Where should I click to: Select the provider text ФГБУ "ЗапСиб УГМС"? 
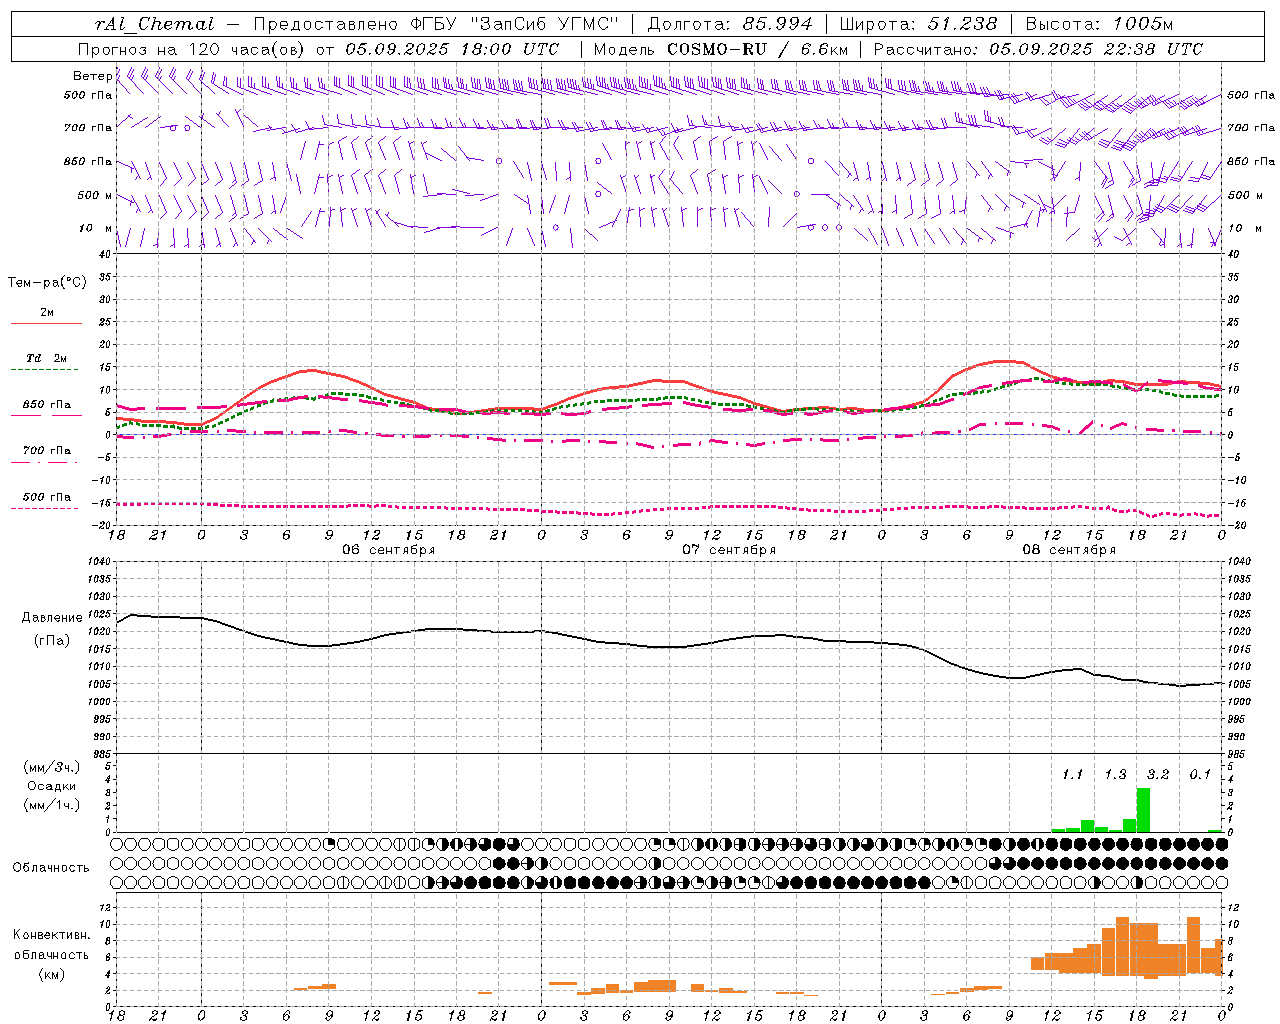coord(514,23)
